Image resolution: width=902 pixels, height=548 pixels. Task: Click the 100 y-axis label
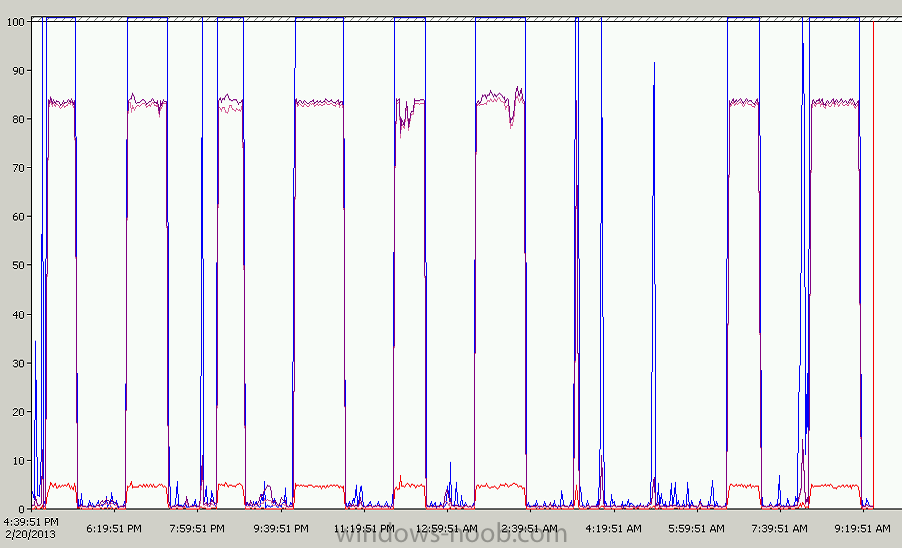[x=16, y=22]
